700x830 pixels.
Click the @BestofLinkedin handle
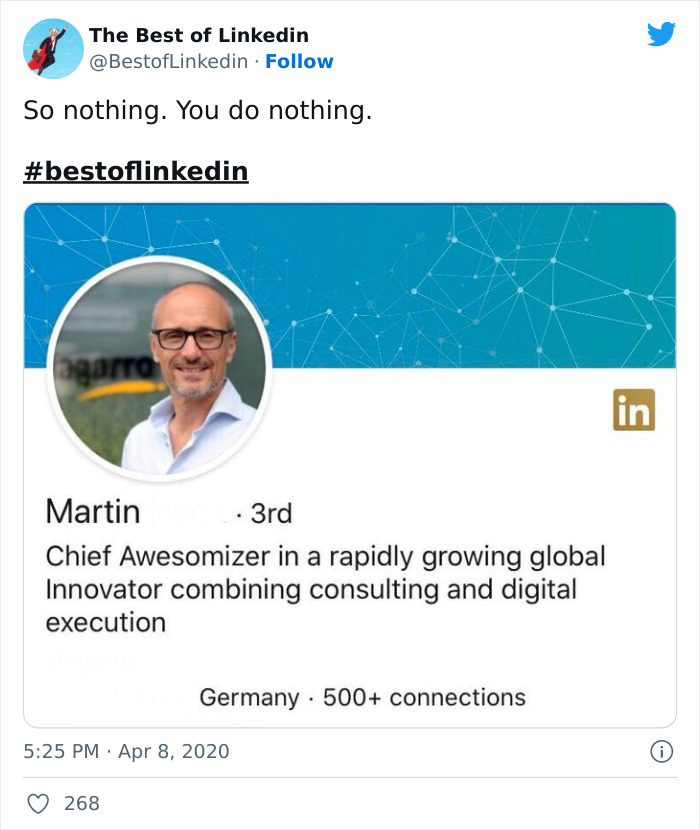coord(169,61)
